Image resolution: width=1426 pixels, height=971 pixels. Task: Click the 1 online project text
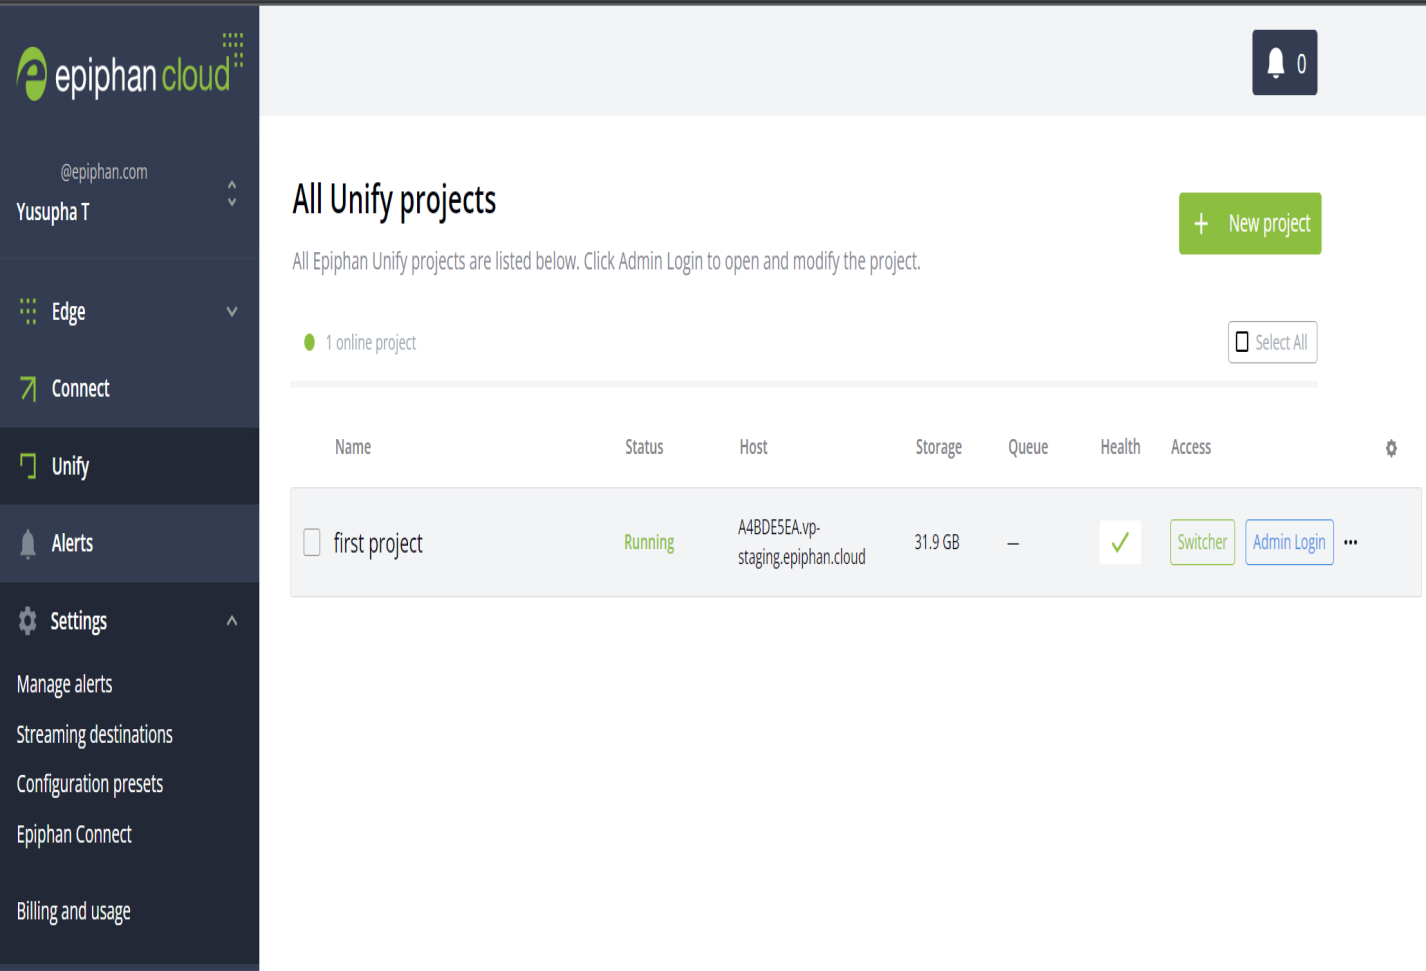370,342
